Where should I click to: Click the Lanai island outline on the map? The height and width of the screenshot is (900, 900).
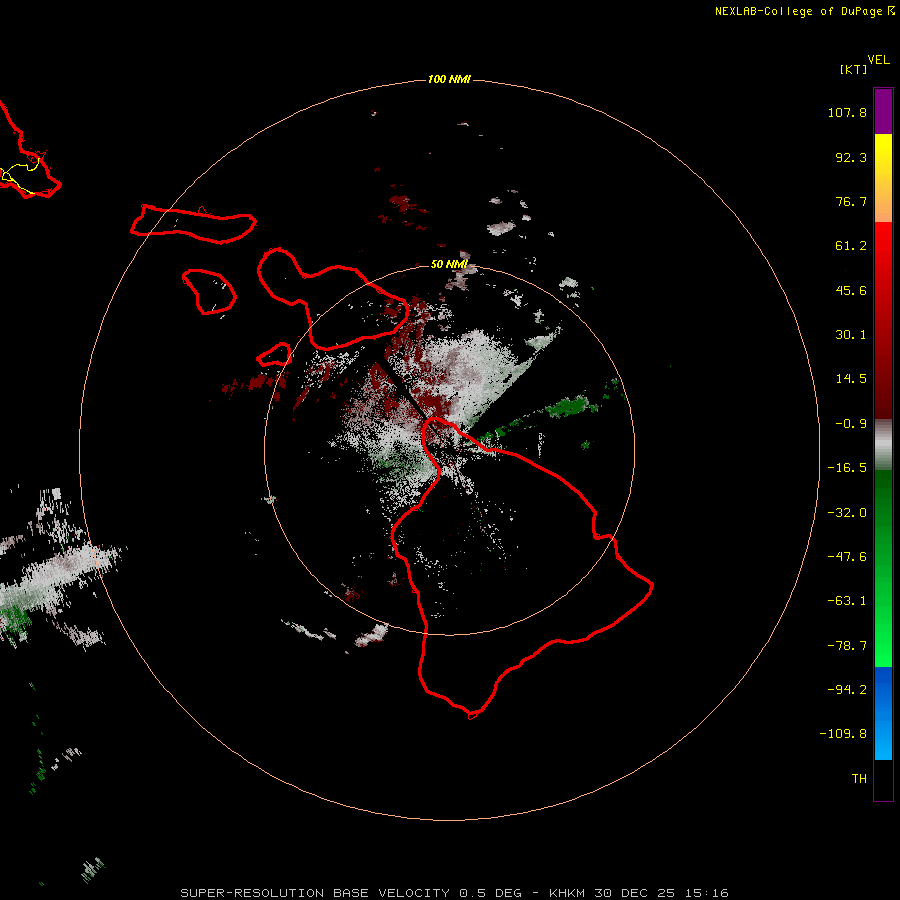(x=209, y=292)
